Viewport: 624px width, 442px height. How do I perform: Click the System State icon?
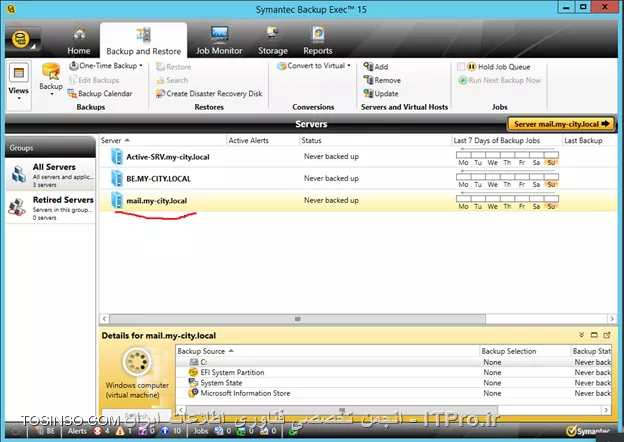(x=193, y=383)
